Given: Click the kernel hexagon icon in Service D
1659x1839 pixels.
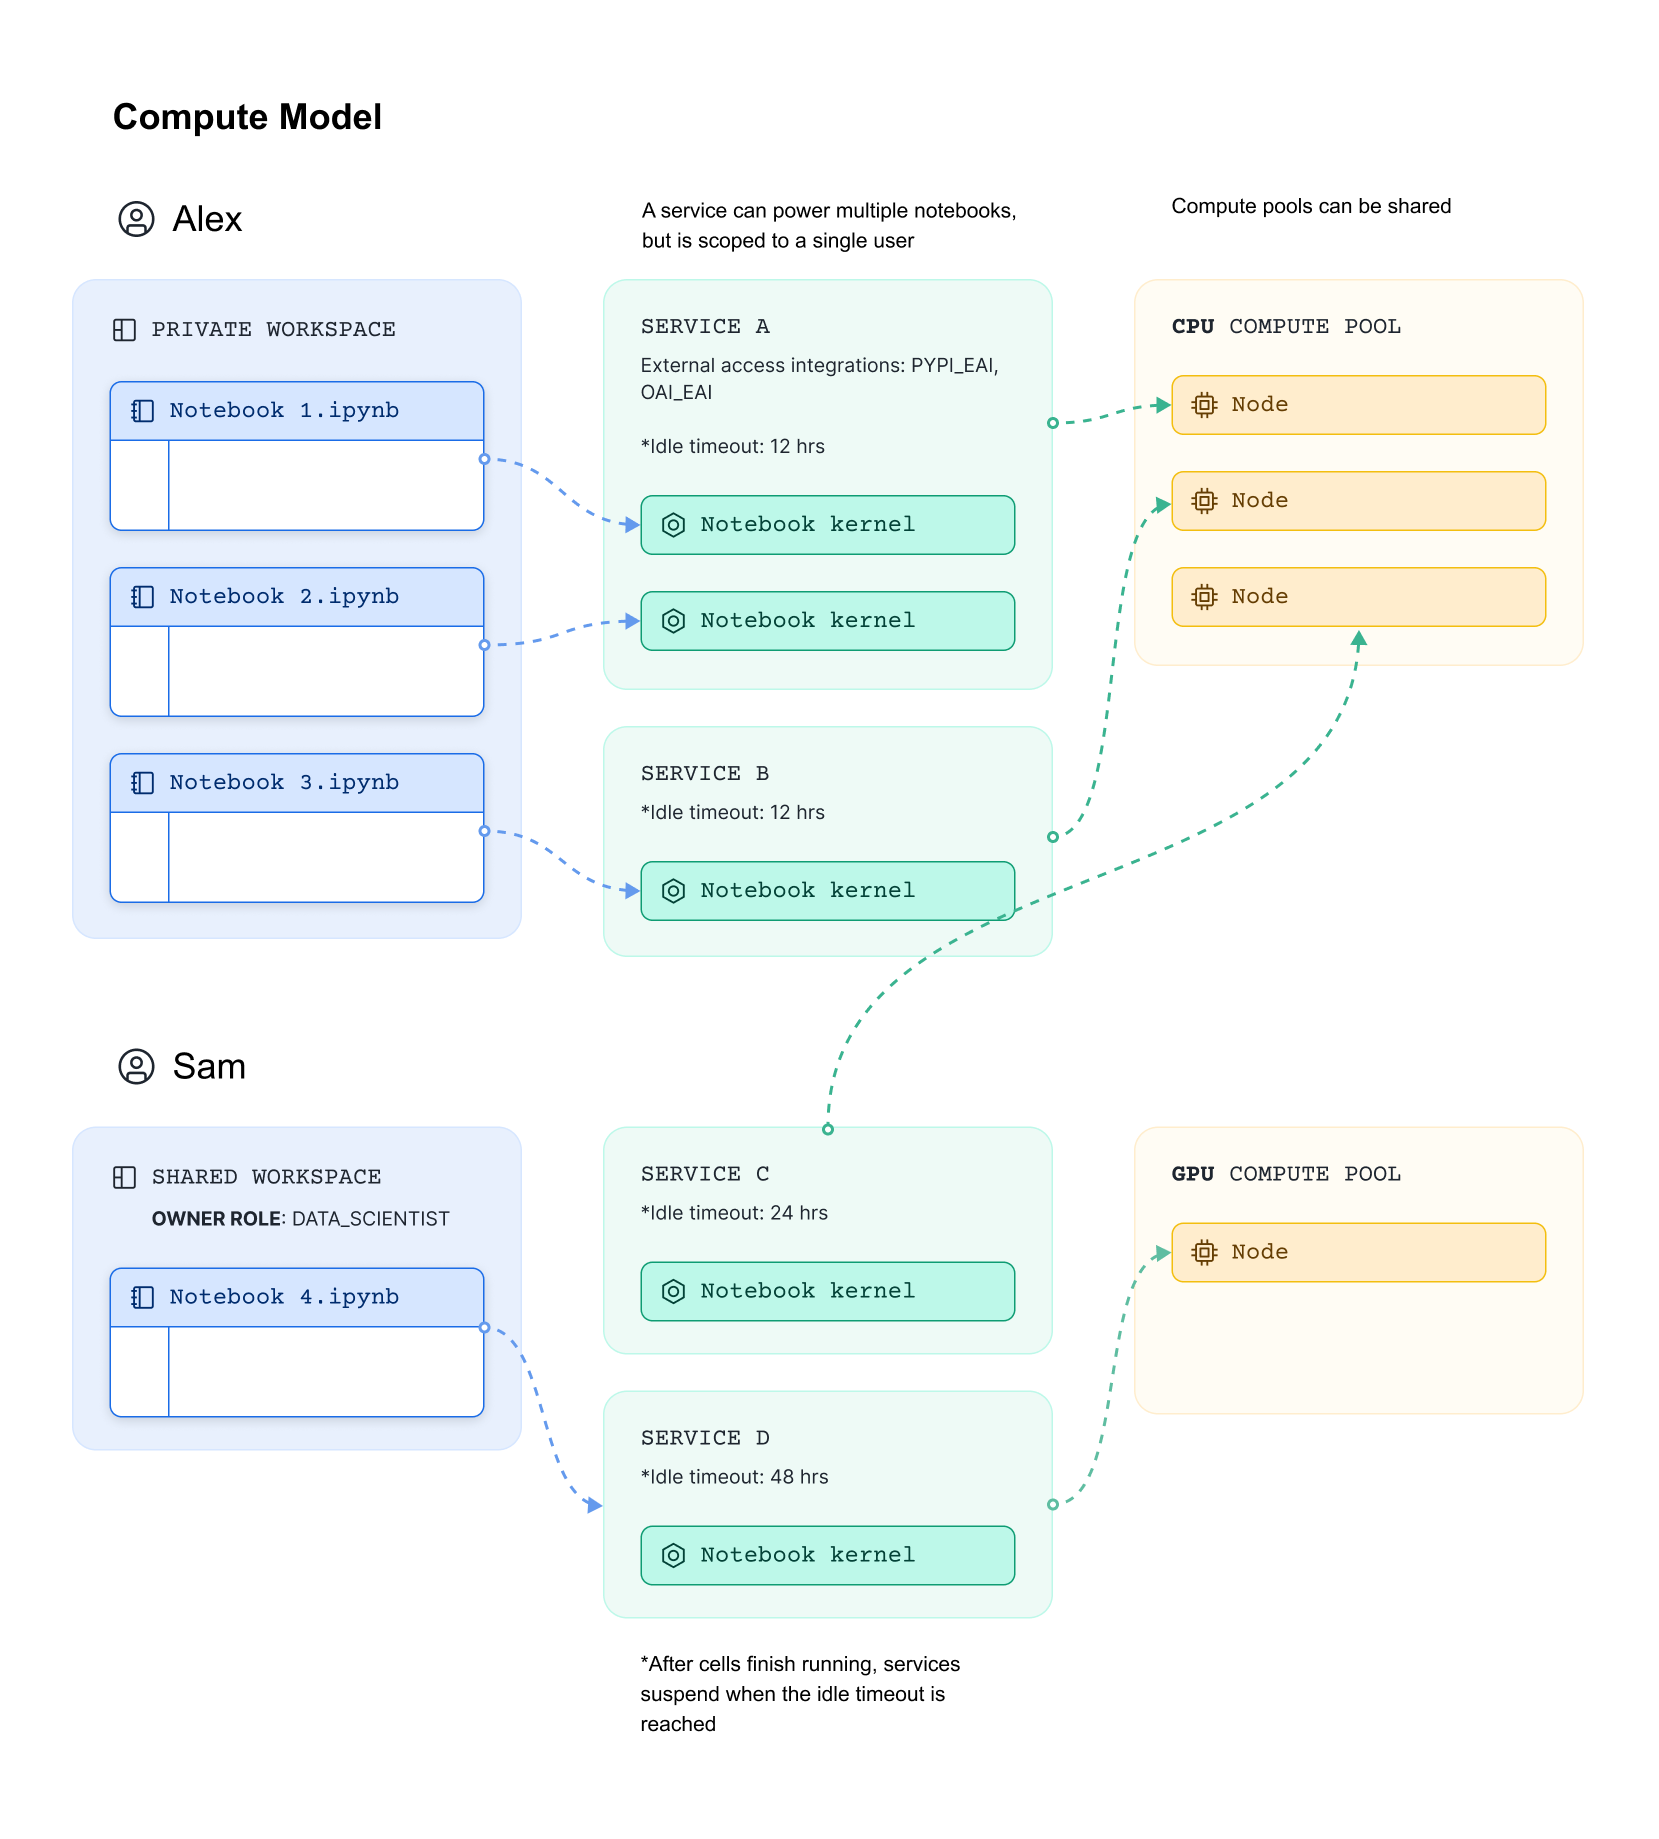Looking at the screenshot, I should pyautogui.click(x=674, y=1555).
